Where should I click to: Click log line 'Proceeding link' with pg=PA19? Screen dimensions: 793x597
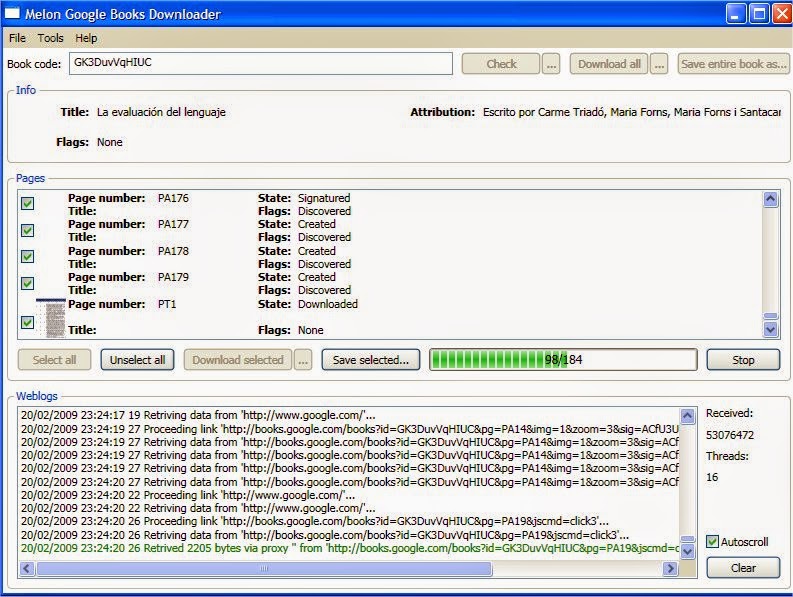(315, 521)
